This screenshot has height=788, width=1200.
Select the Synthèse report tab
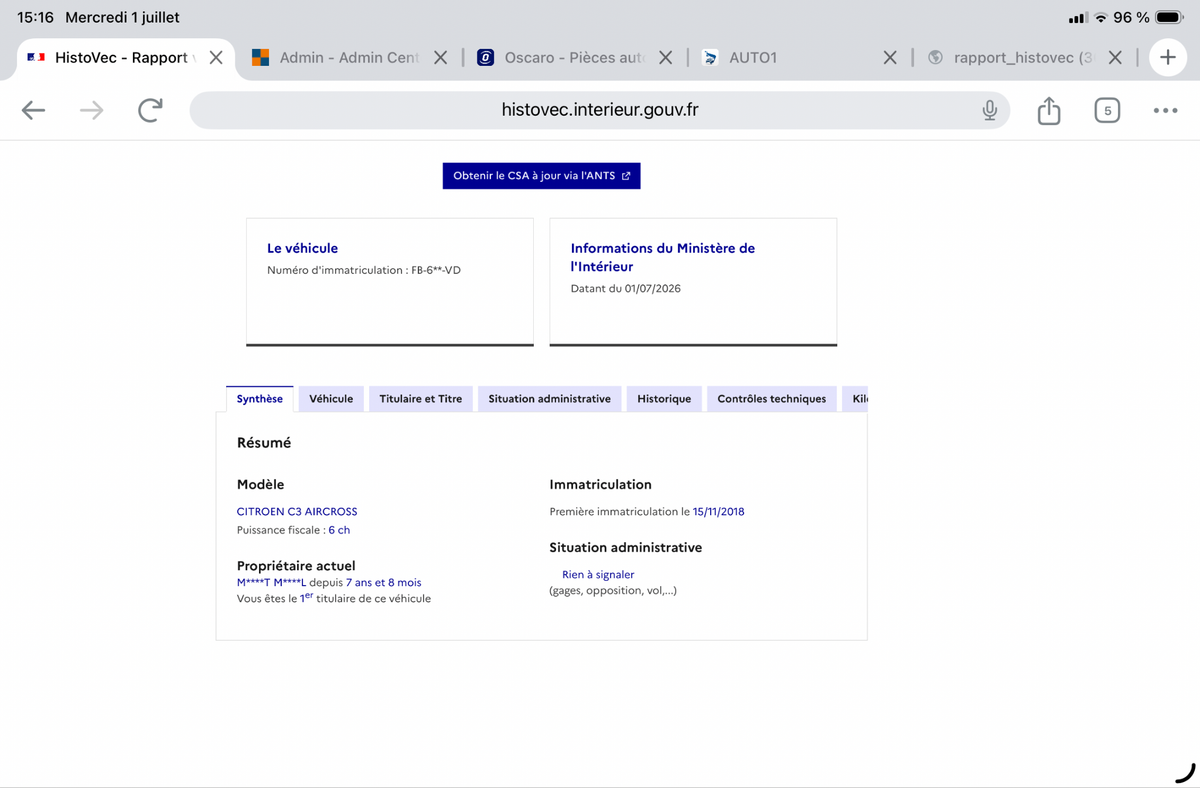[x=260, y=399]
